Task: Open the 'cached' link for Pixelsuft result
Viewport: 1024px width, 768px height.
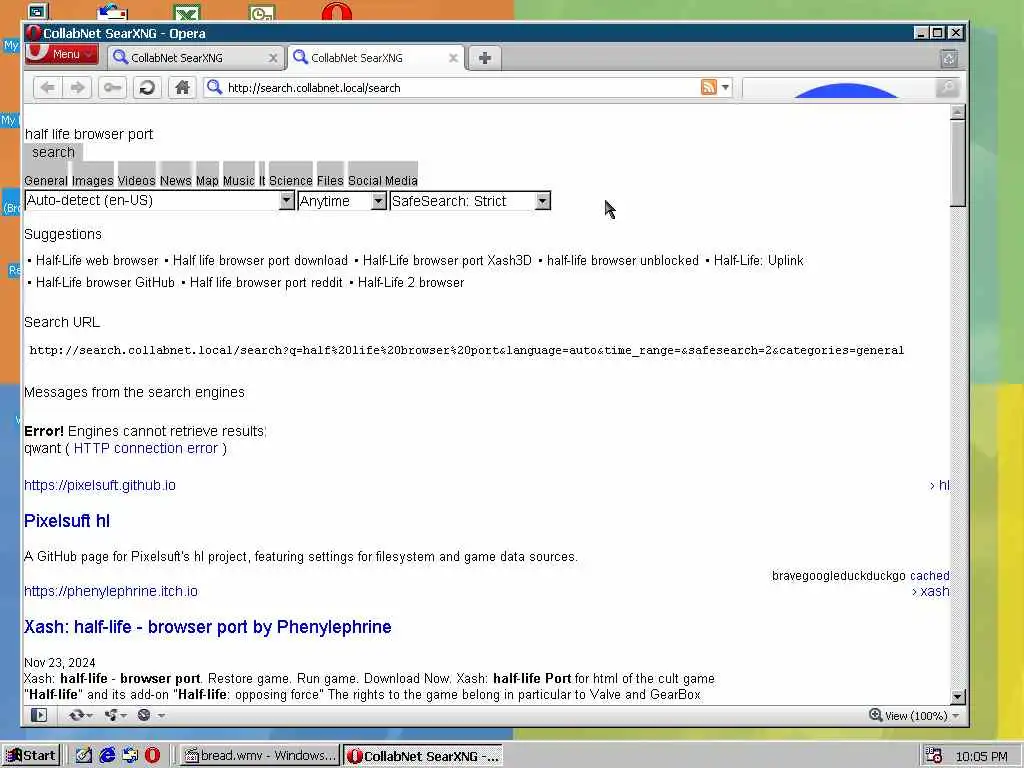Action: tap(929, 576)
